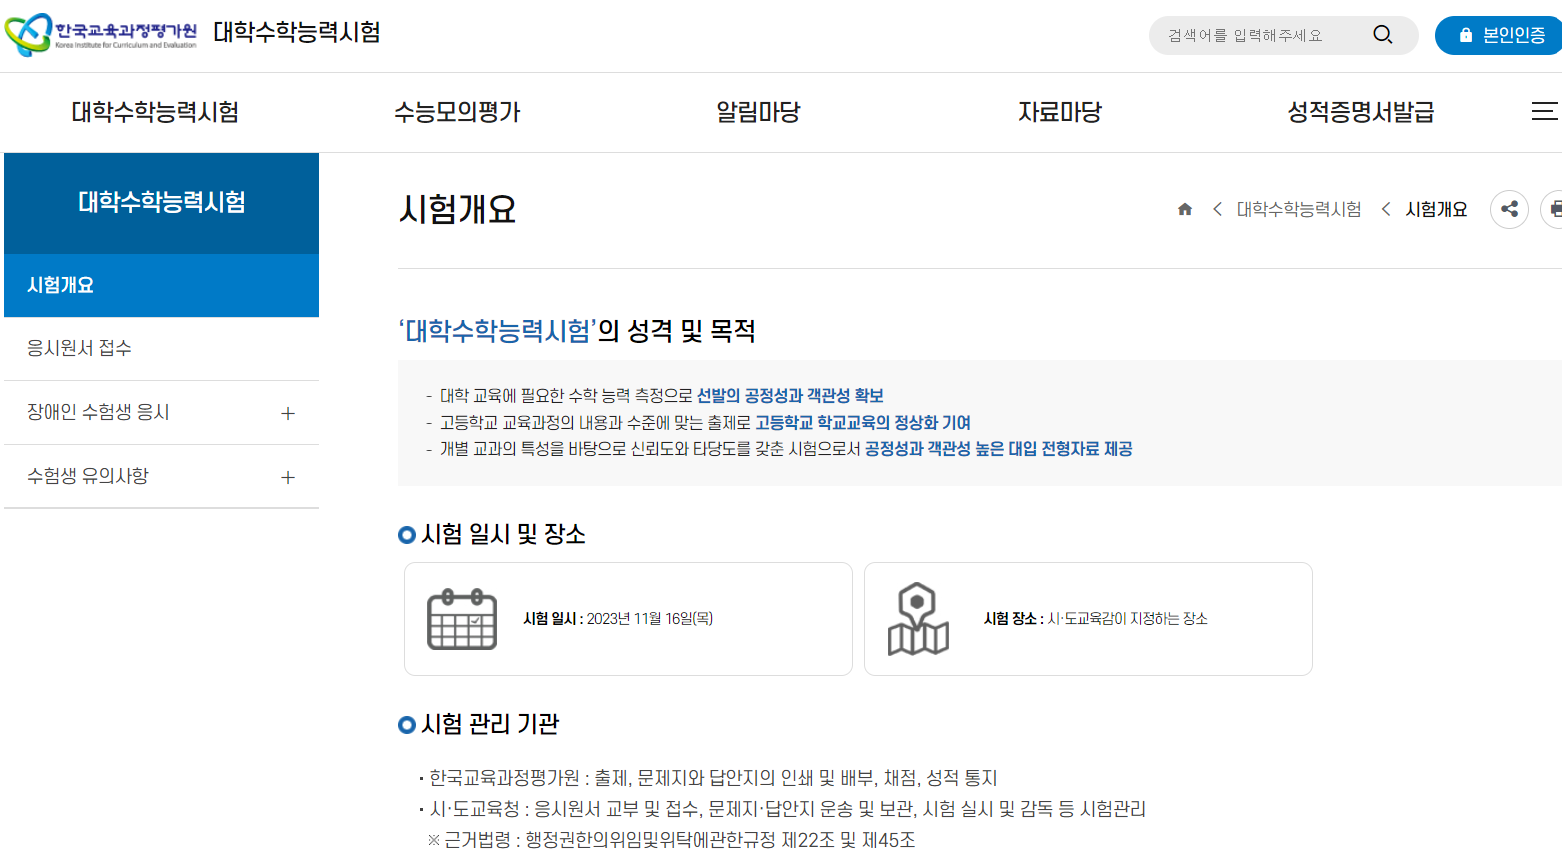This screenshot has height=861, width=1562.
Task: Open the 성적증명서발급 menu
Action: pos(1360,111)
